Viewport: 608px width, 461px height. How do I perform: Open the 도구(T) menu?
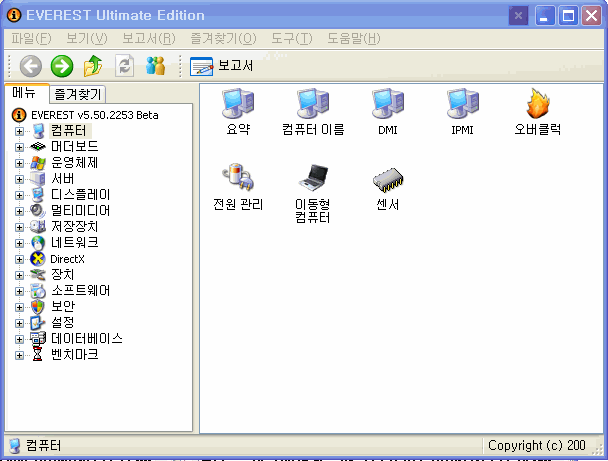292,38
